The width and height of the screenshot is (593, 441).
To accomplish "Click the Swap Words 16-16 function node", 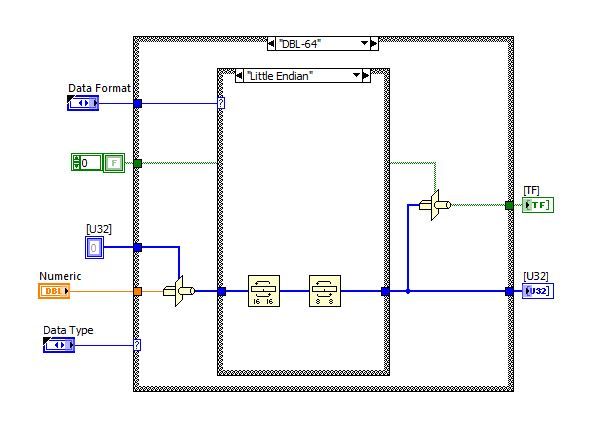I will coord(264,291).
